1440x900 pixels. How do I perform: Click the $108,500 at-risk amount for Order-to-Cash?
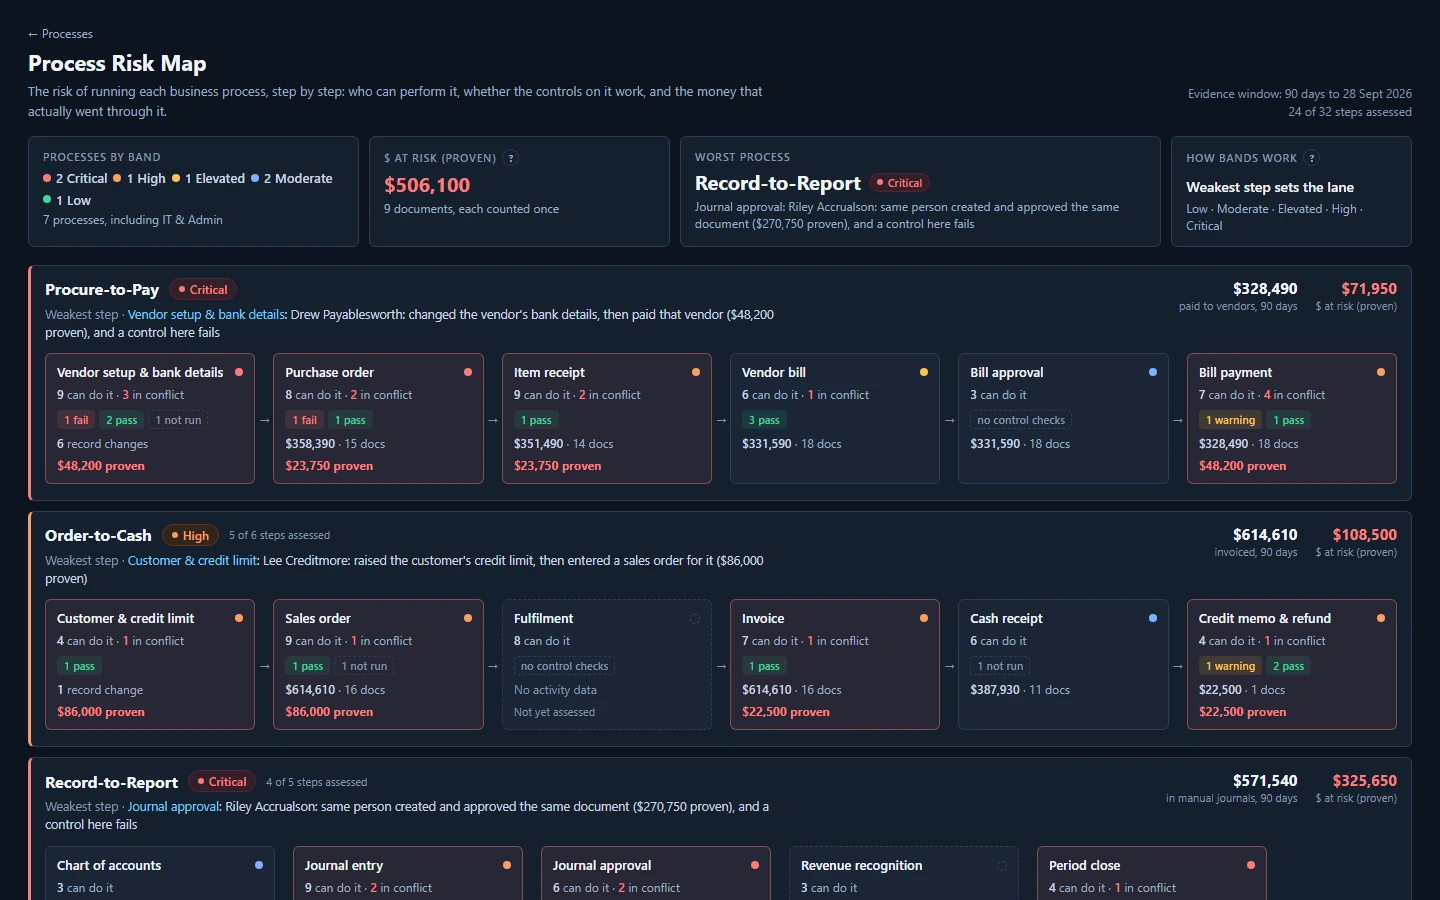(1365, 535)
